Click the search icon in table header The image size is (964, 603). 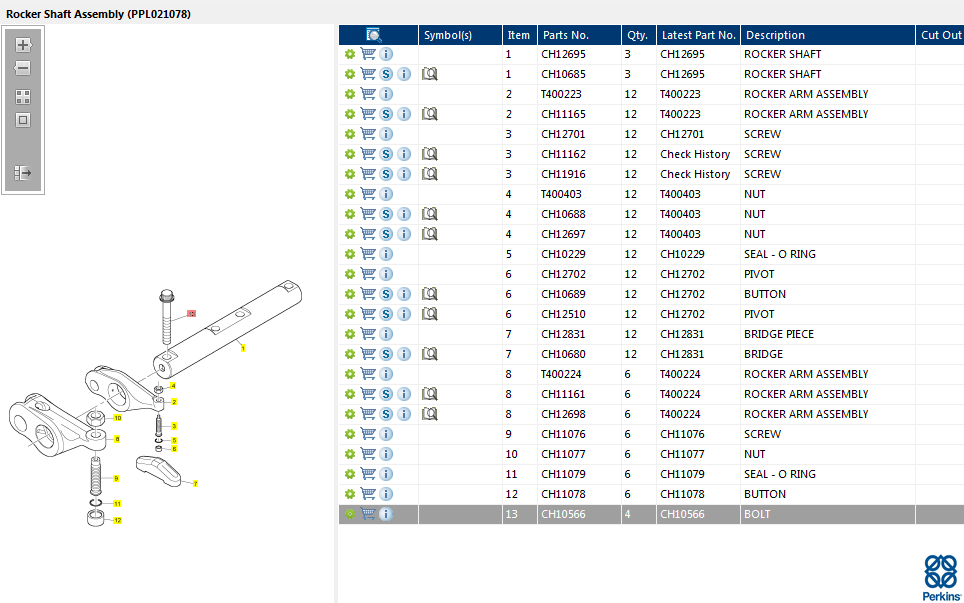click(373, 35)
